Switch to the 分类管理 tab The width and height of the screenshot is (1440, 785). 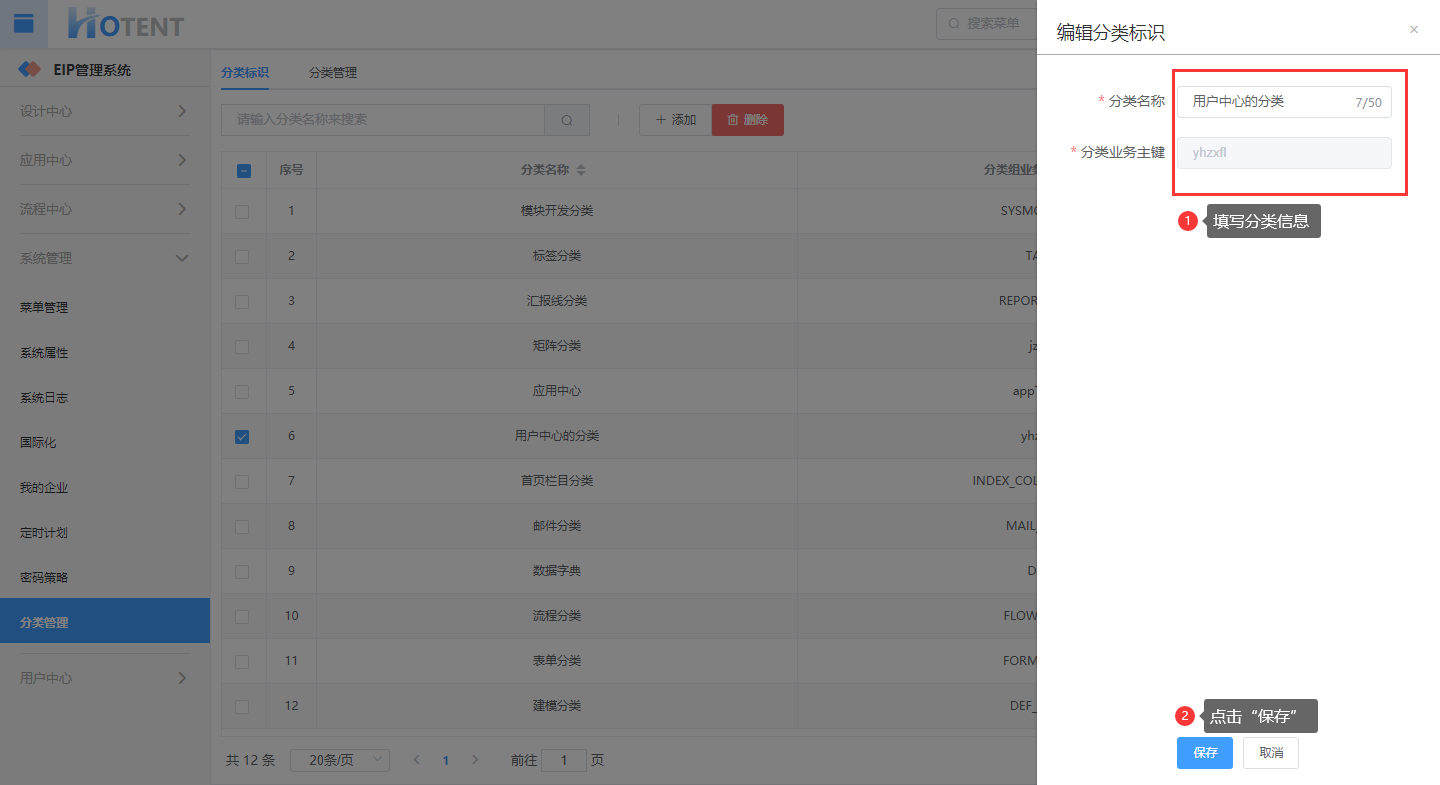click(333, 73)
